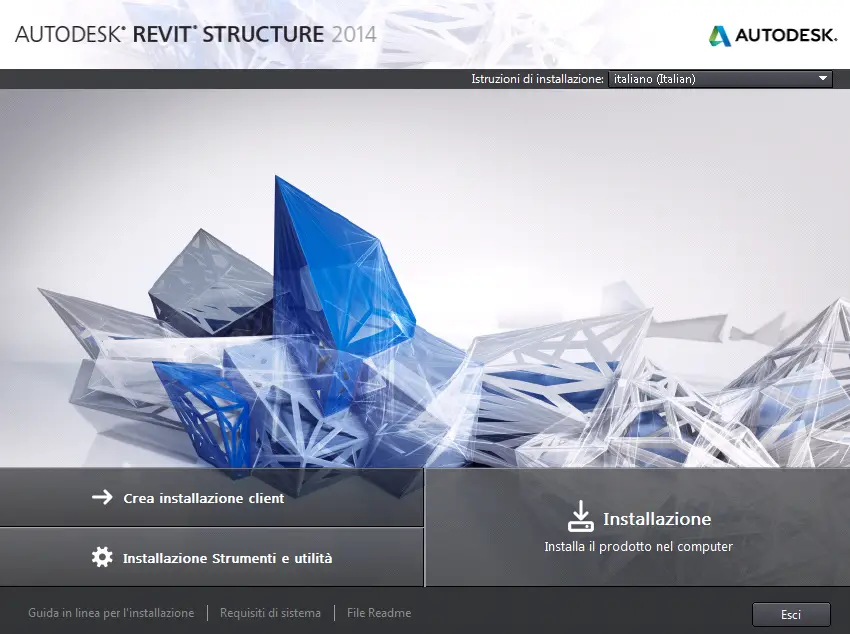850x634 pixels.
Task: Click the text Installa il prodotto nel computer
Action: coord(638,547)
